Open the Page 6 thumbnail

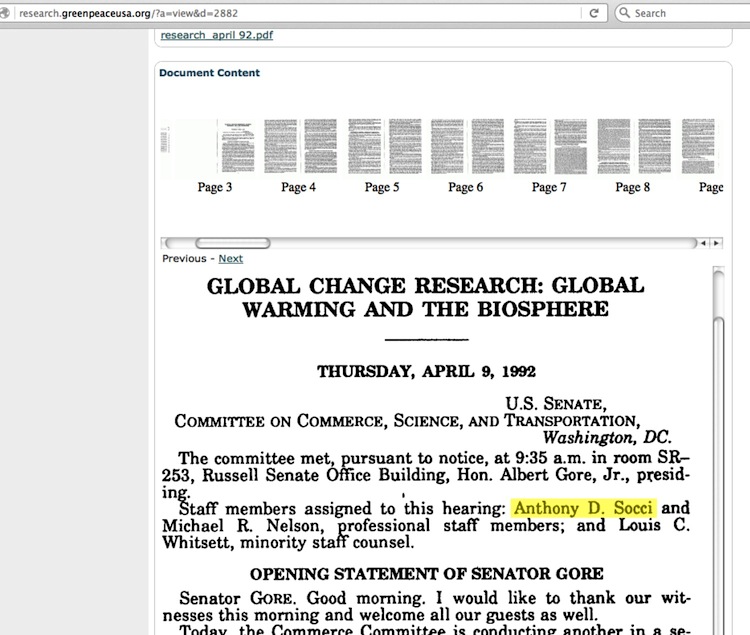point(467,149)
